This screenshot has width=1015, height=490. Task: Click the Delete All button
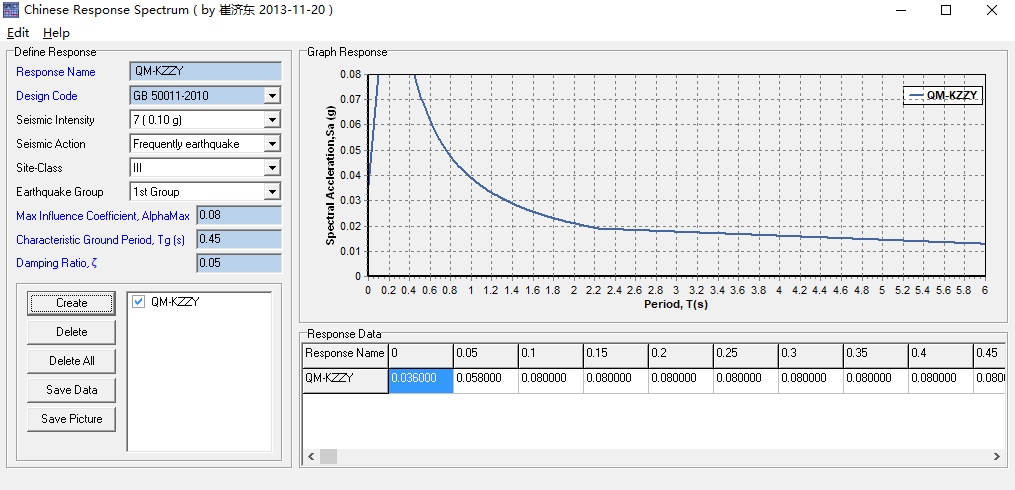(72, 361)
